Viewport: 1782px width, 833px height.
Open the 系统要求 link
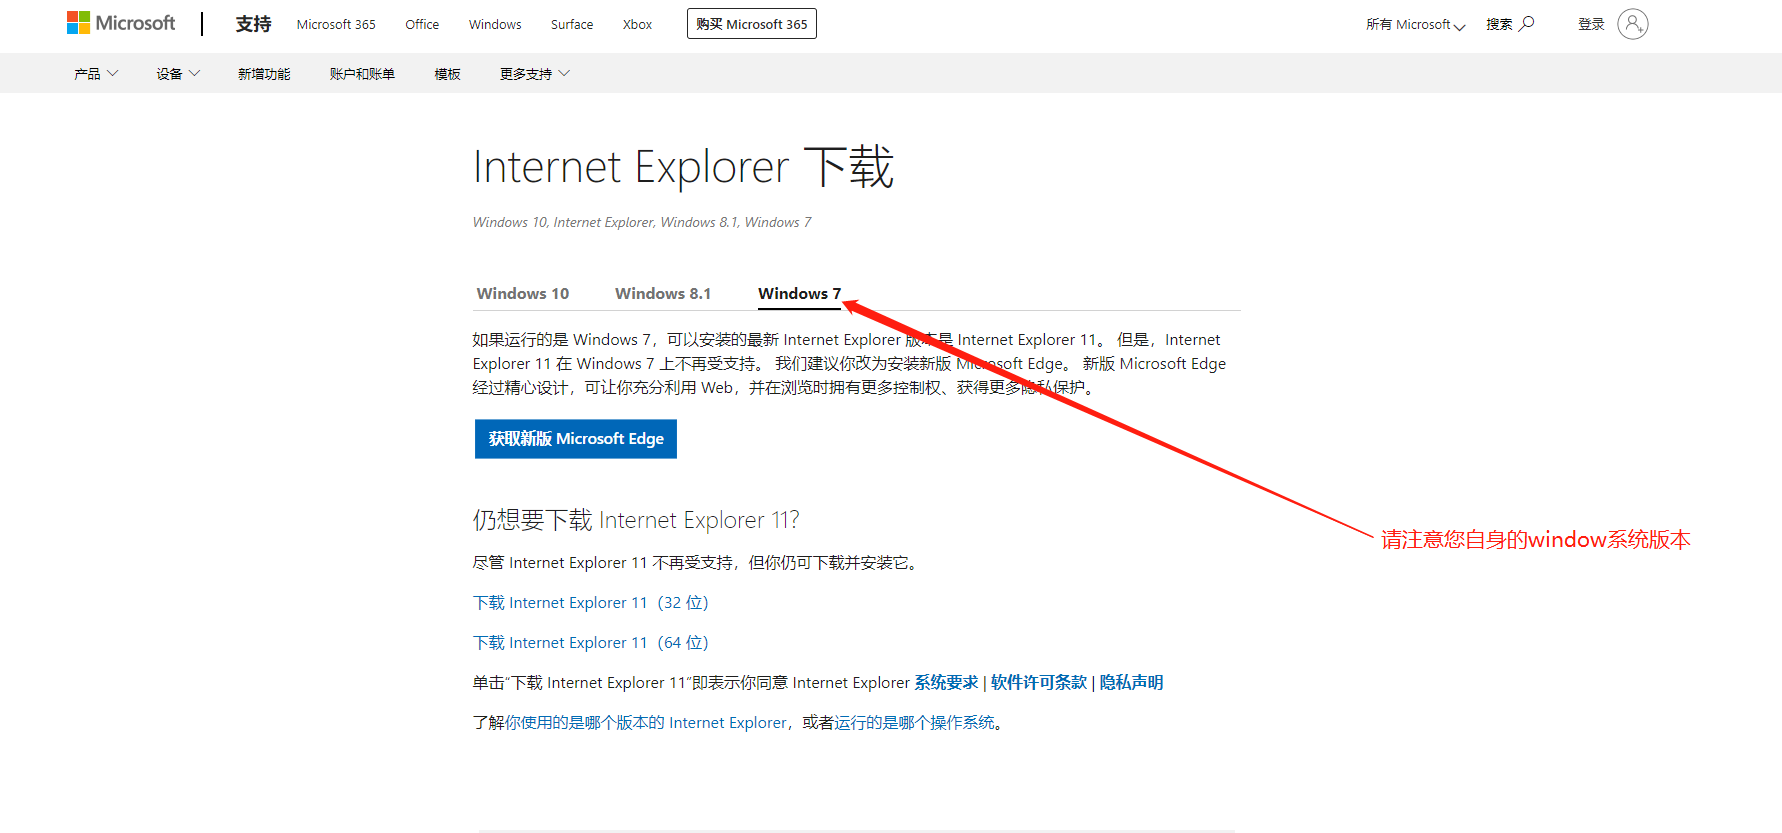tap(946, 682)
